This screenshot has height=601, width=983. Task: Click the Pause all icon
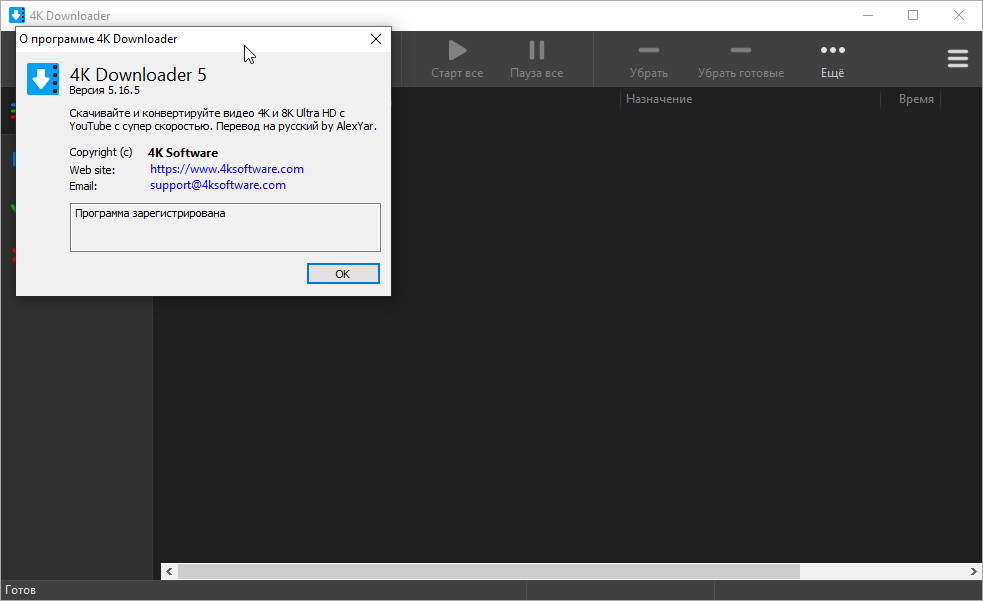(x=537, y=50)
